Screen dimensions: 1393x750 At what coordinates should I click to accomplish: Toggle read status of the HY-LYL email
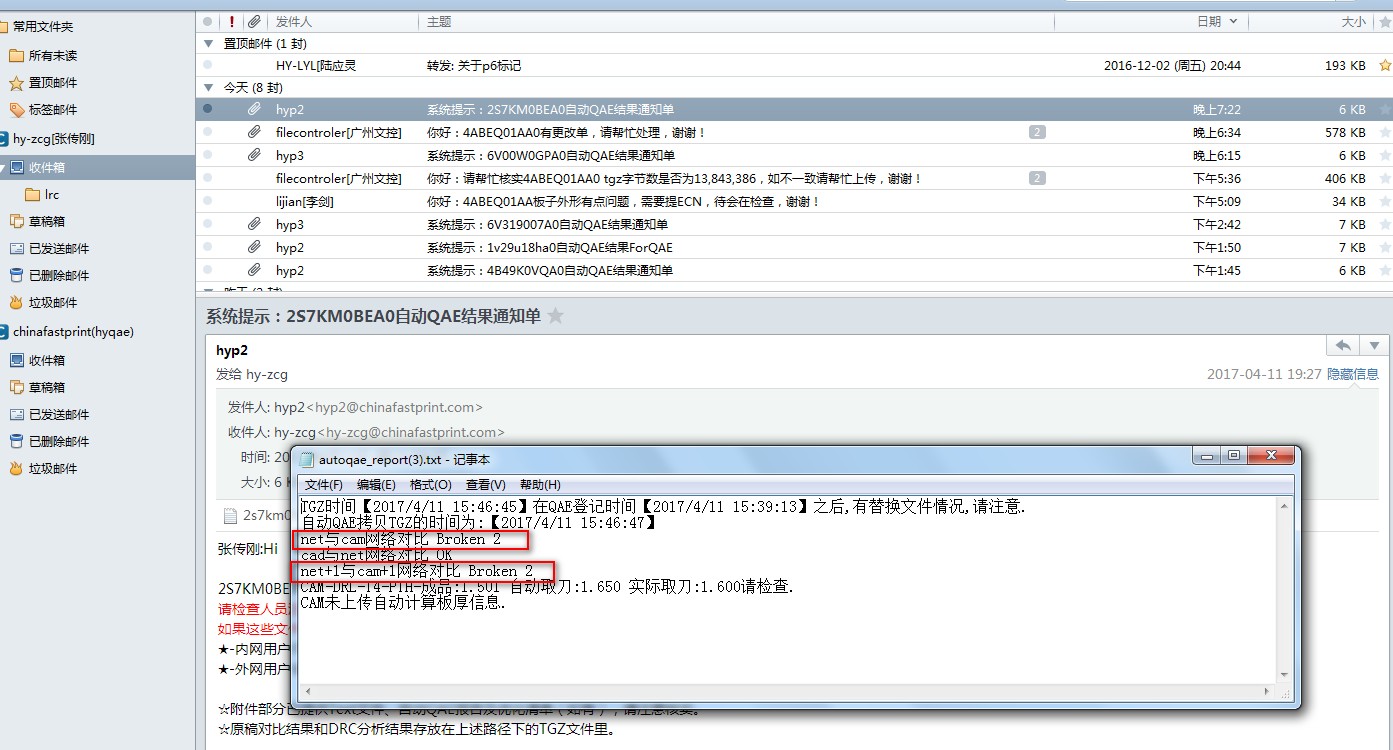(207, 65)
